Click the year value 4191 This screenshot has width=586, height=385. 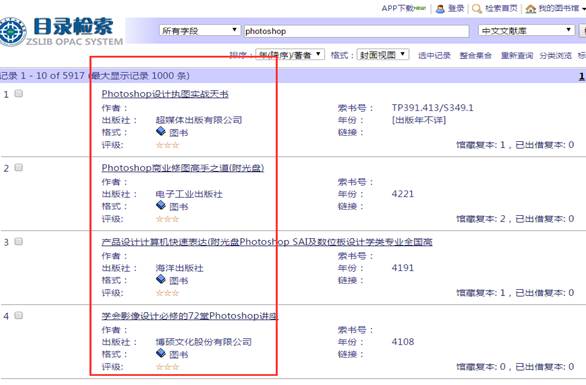[403, 268]
